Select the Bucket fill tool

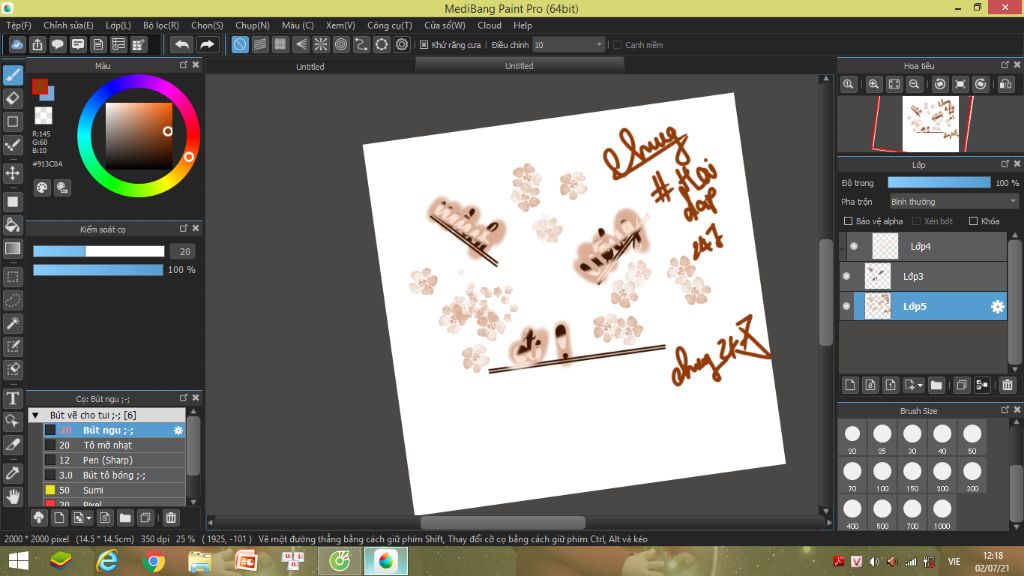pos(13,225)
